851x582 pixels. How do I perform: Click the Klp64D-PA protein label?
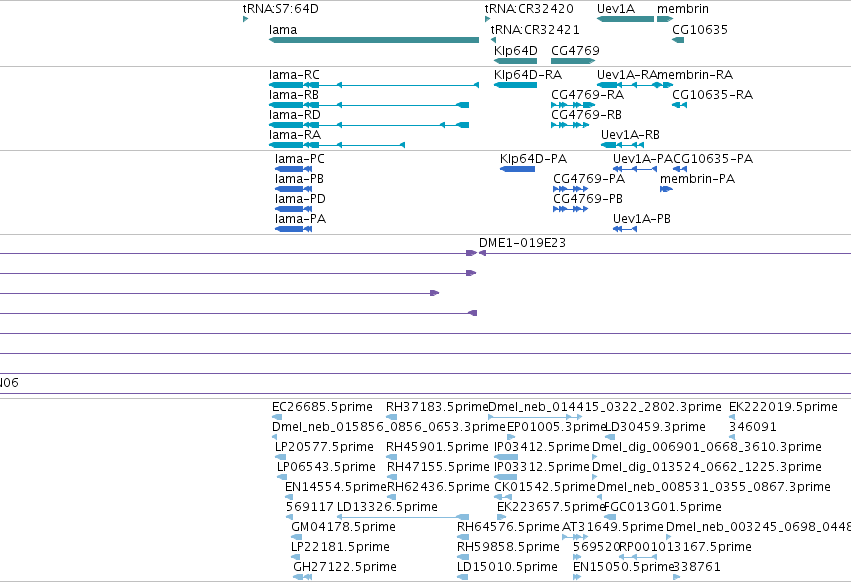pos(534,159)
